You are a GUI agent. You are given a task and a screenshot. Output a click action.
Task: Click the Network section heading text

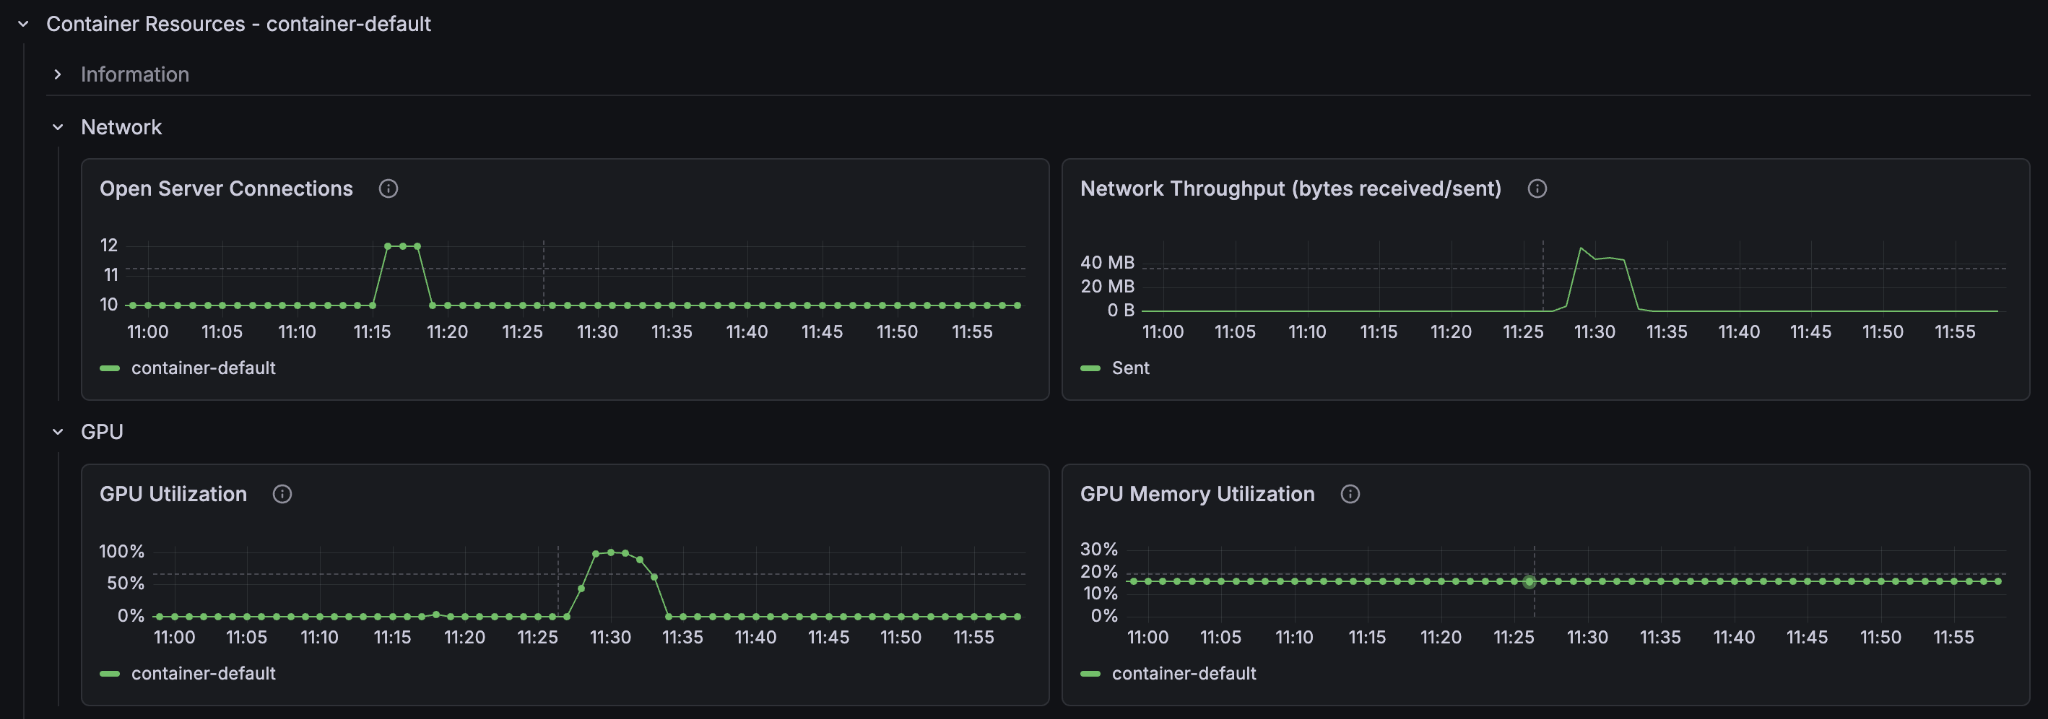121,127
